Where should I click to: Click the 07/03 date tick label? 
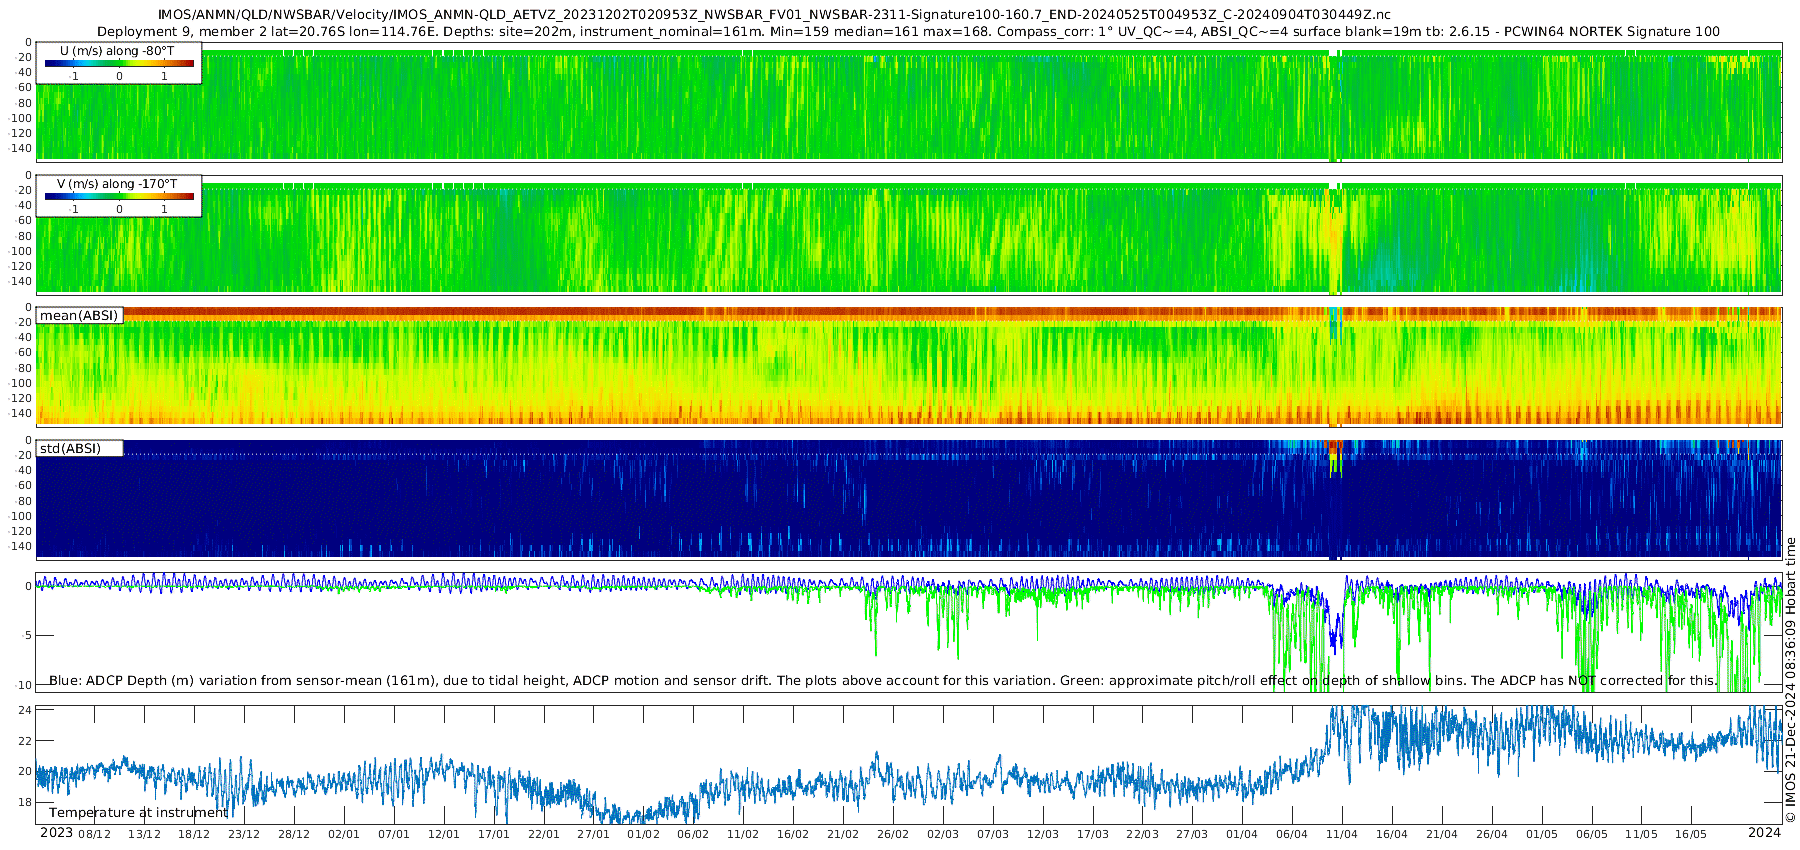(993, 835)
